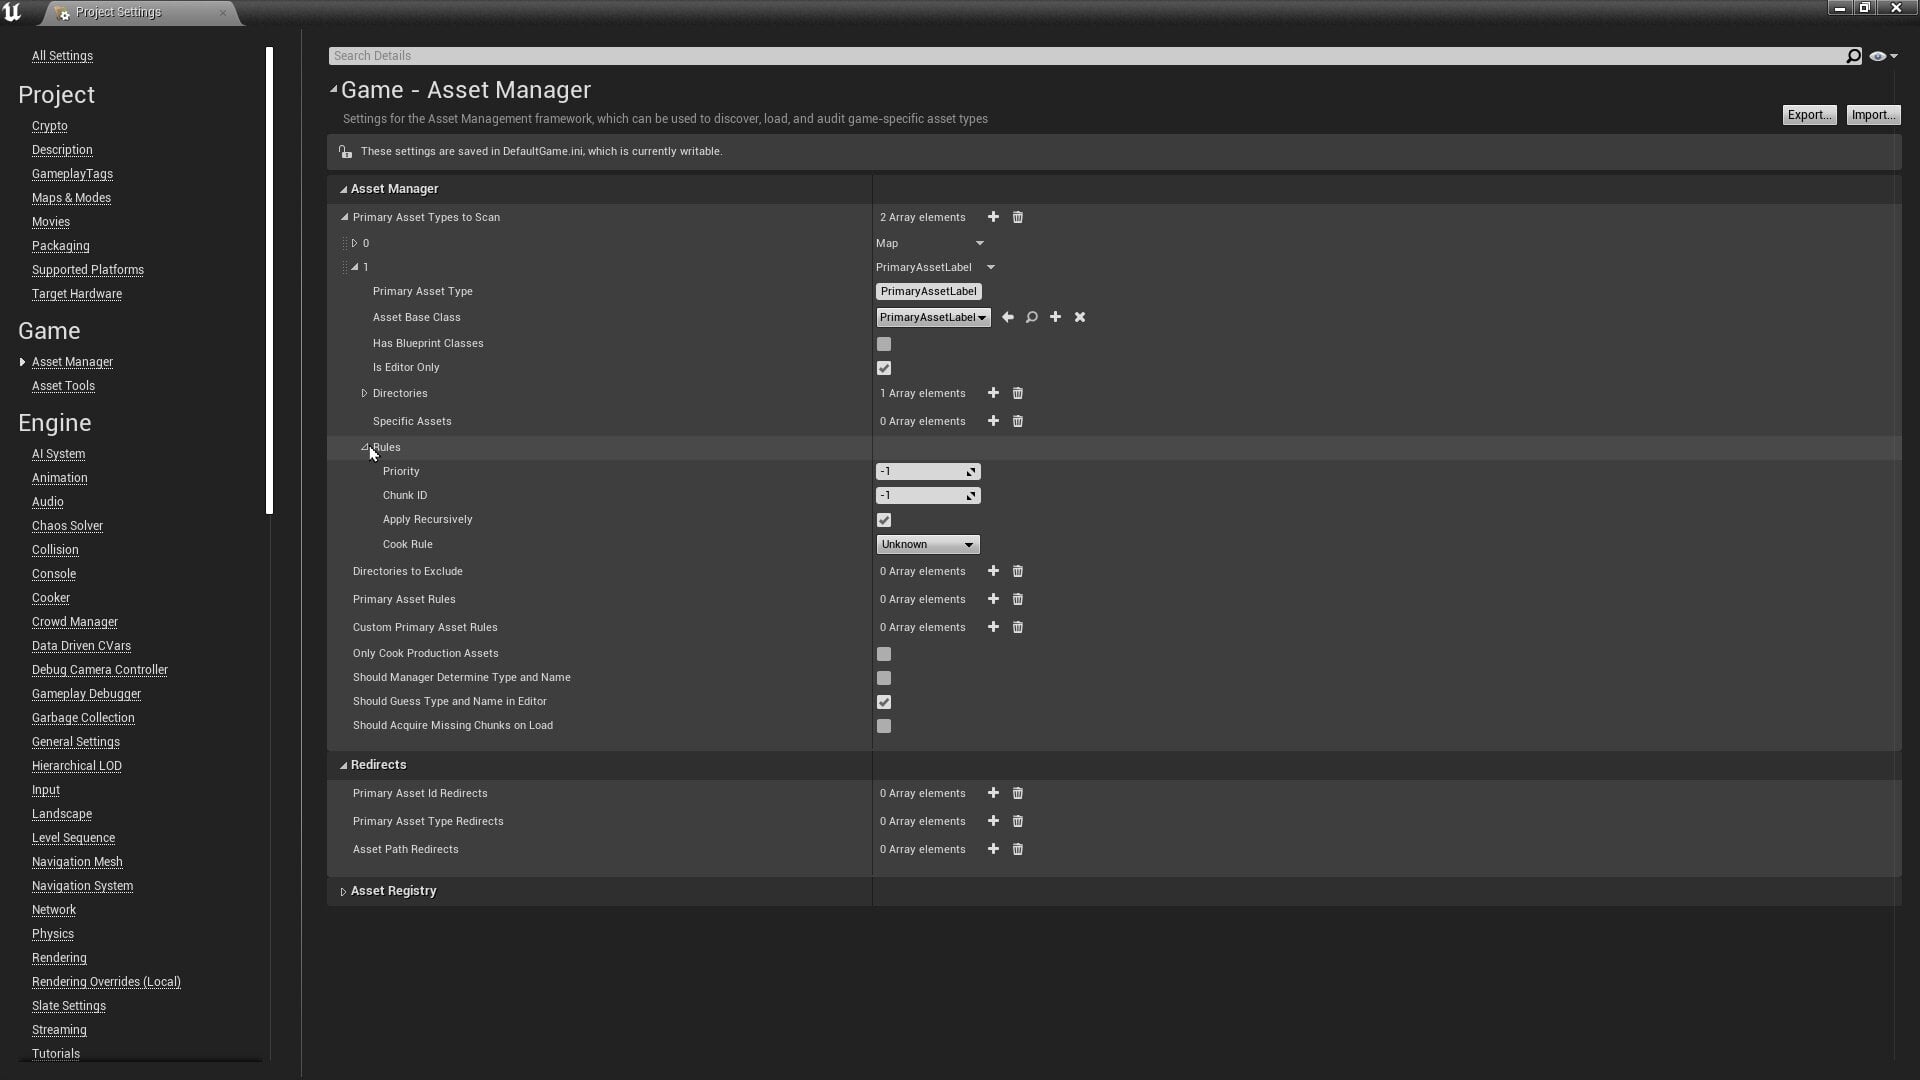Empty the Primary Asset Type Redirects array
1920x1080 pixels.
point(1018,821)
